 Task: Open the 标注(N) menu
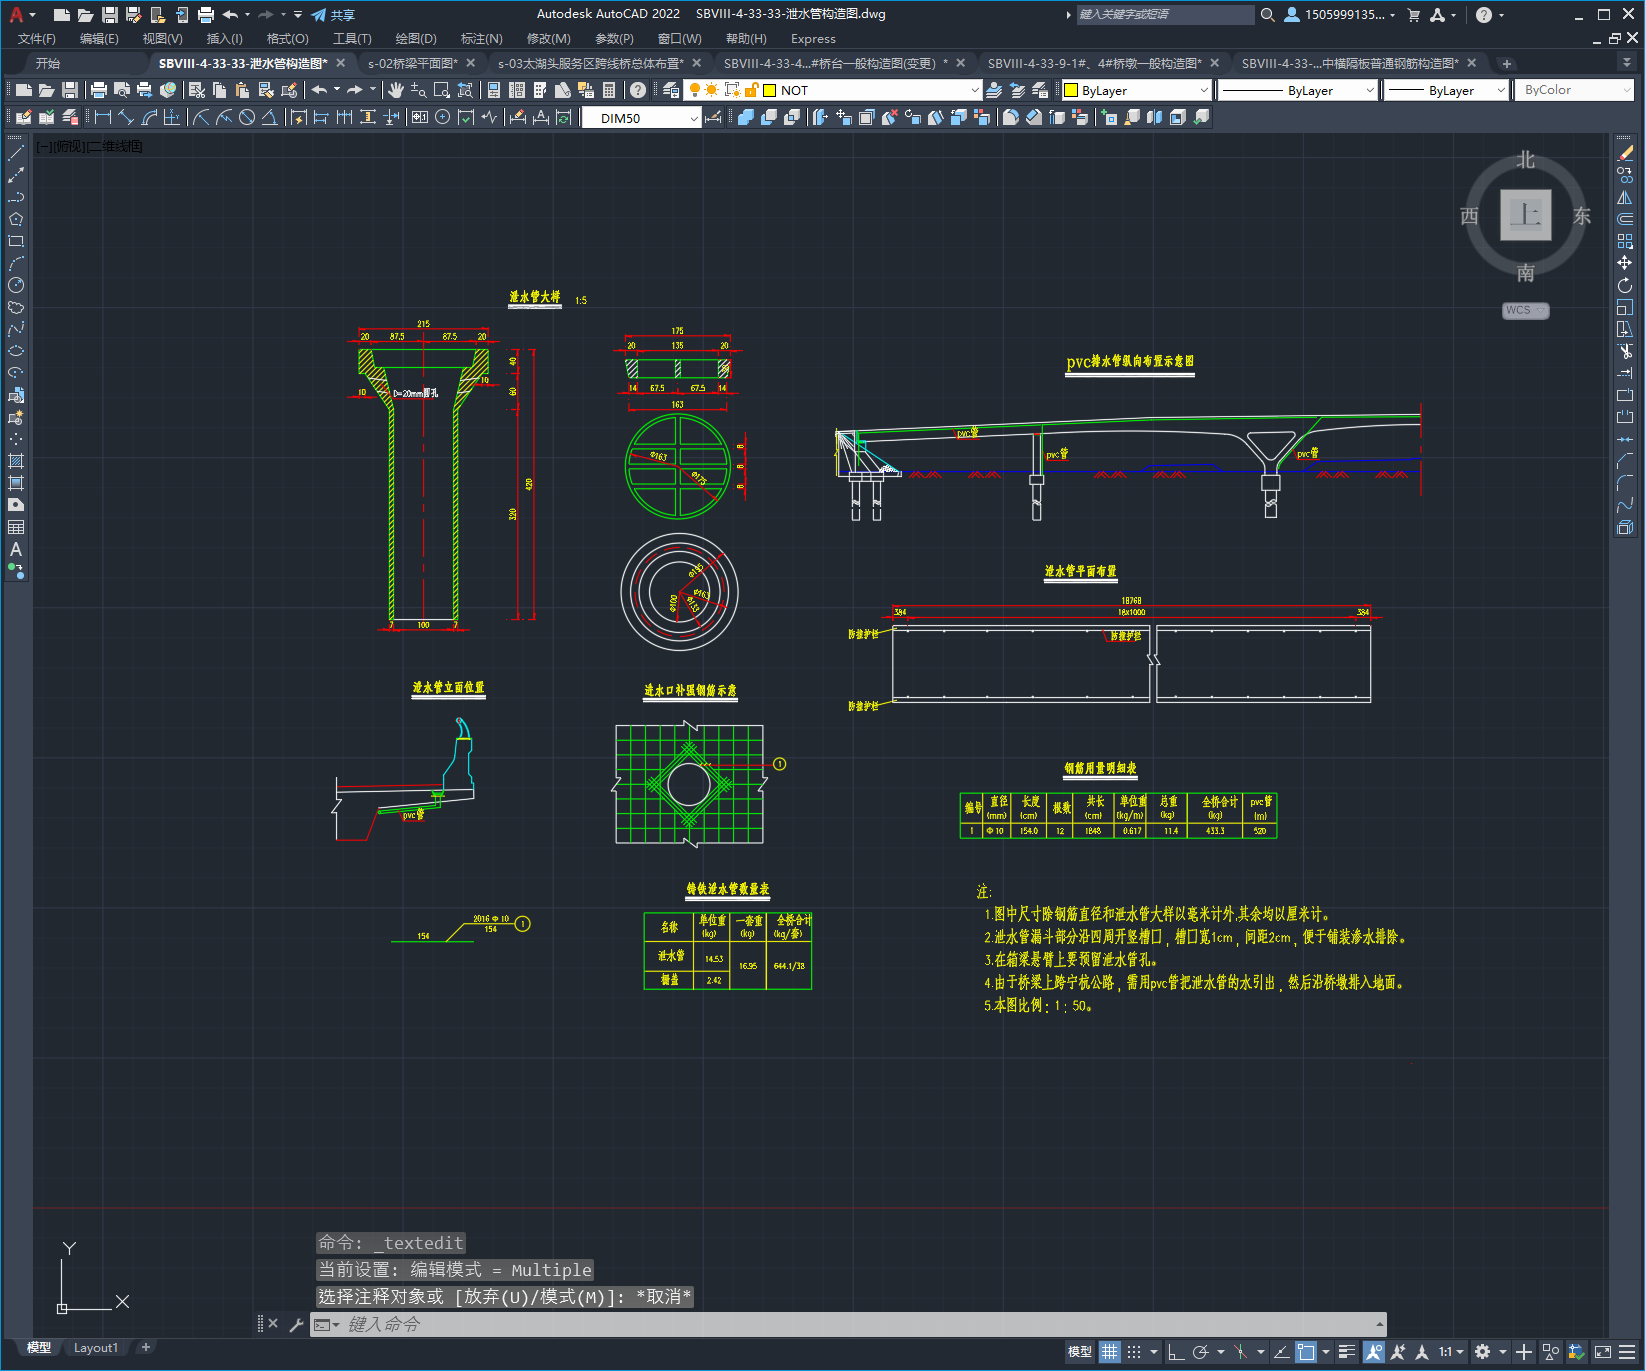point(481,39)
